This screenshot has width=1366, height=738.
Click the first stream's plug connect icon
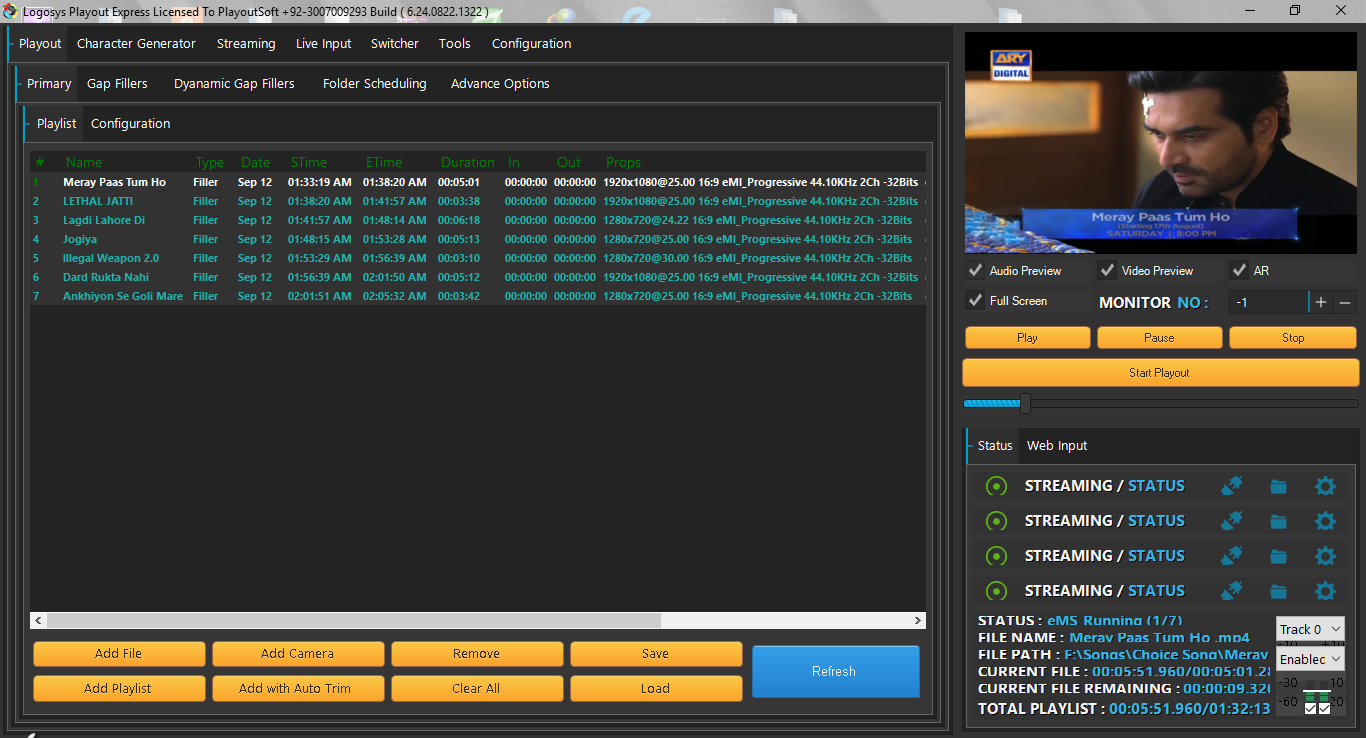click(x=1231, y=486)
